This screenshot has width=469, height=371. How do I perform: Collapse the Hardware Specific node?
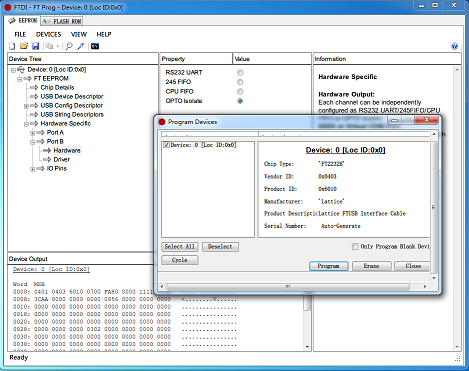coord(26,124)
